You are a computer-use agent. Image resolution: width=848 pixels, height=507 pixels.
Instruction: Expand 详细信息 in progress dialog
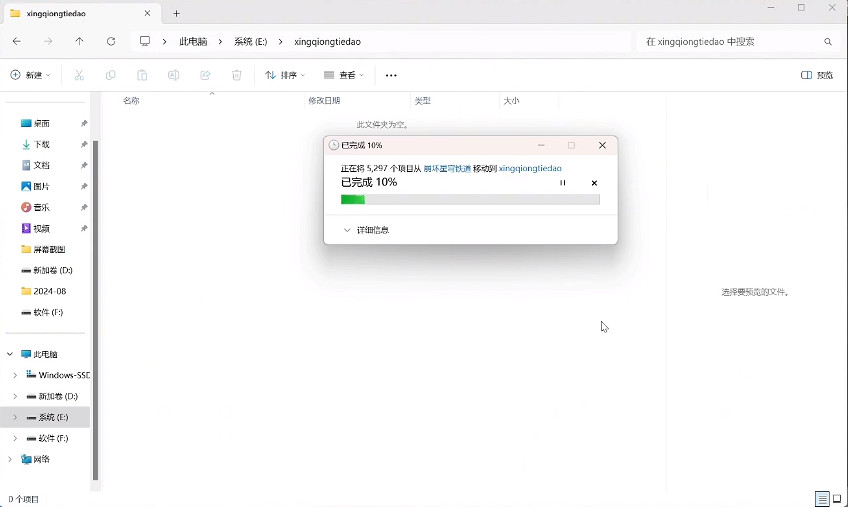click(366, 230)
